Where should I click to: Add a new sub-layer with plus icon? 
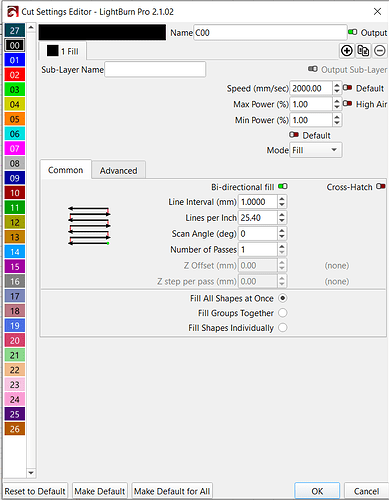tap(347, 51)
